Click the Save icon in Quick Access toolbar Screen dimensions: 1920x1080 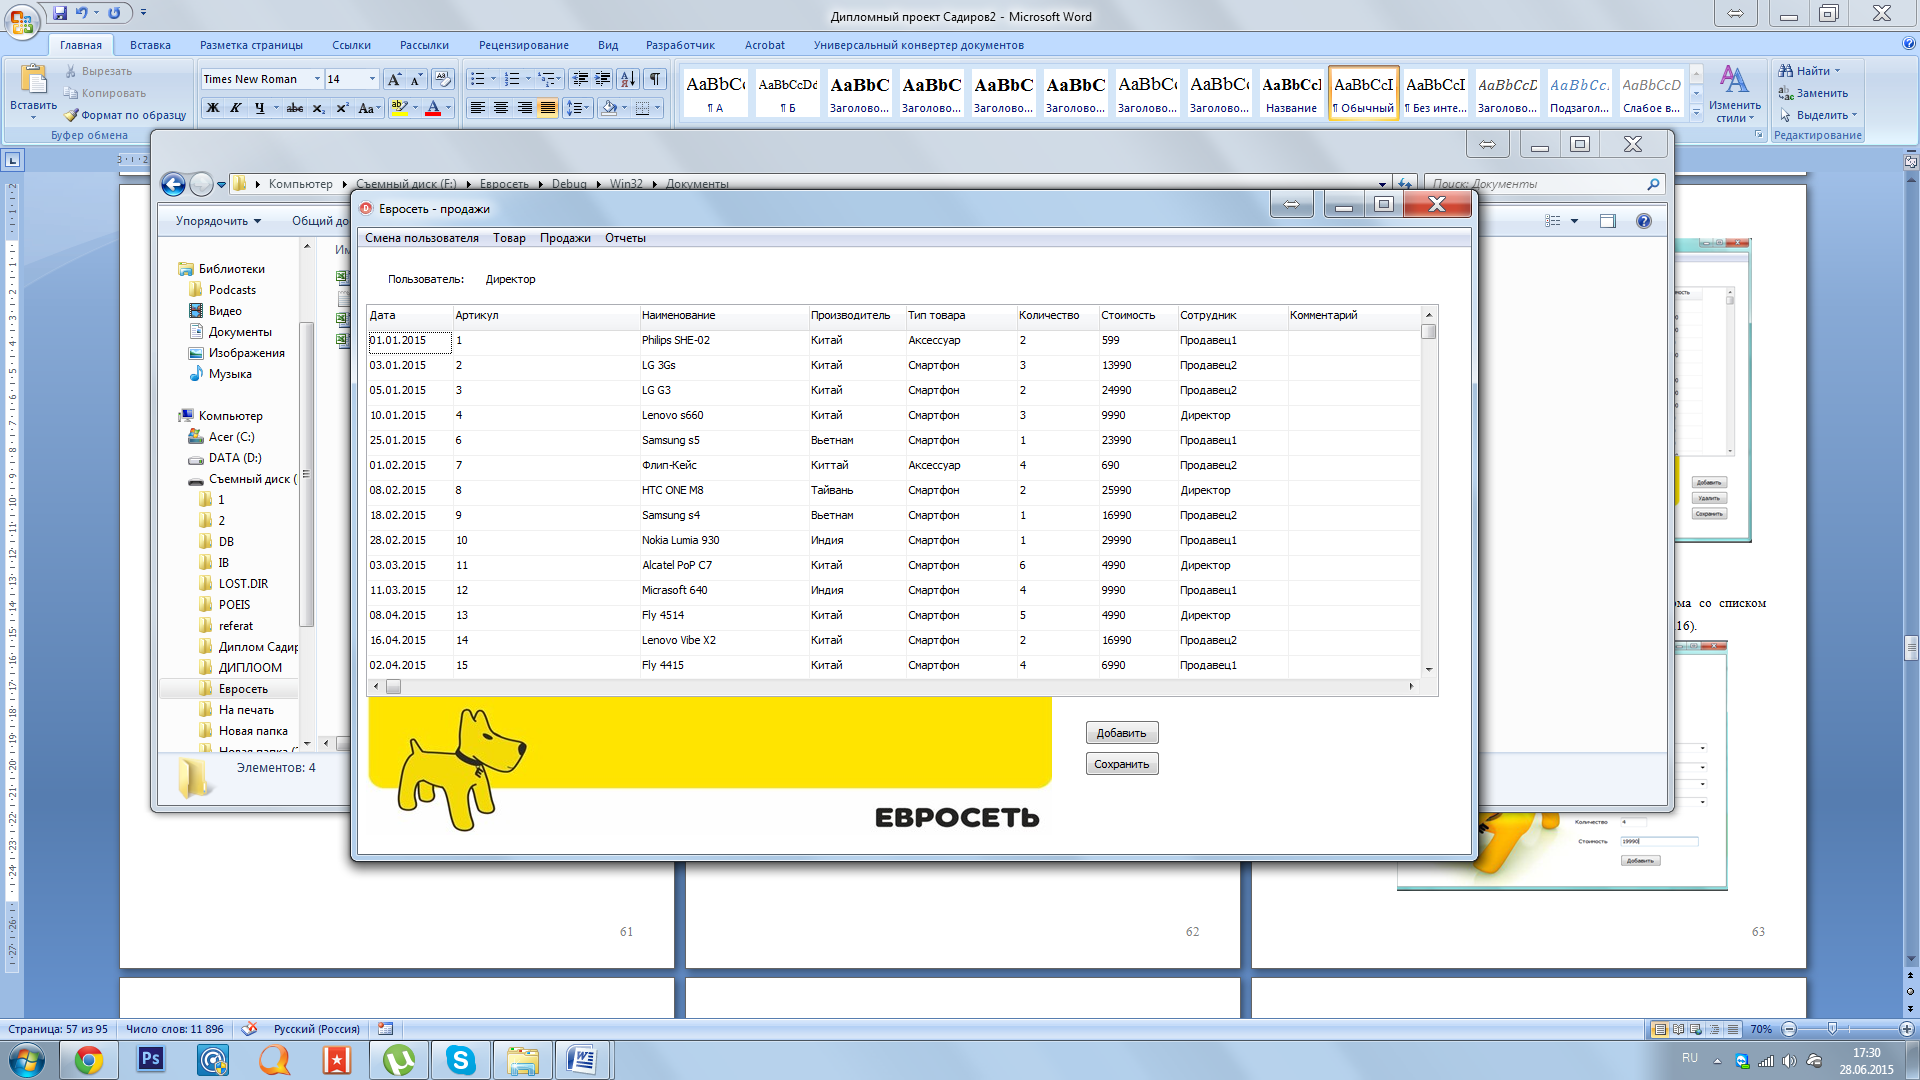60,13
